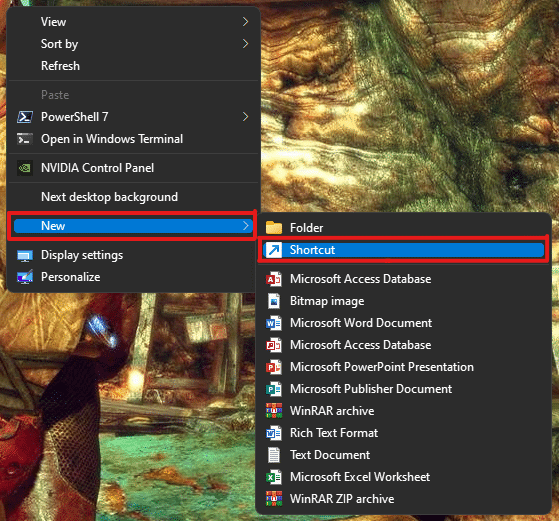Screen dimensions: 559x521
Task: Expand the View submenu arrow
Action: [245, 22]
